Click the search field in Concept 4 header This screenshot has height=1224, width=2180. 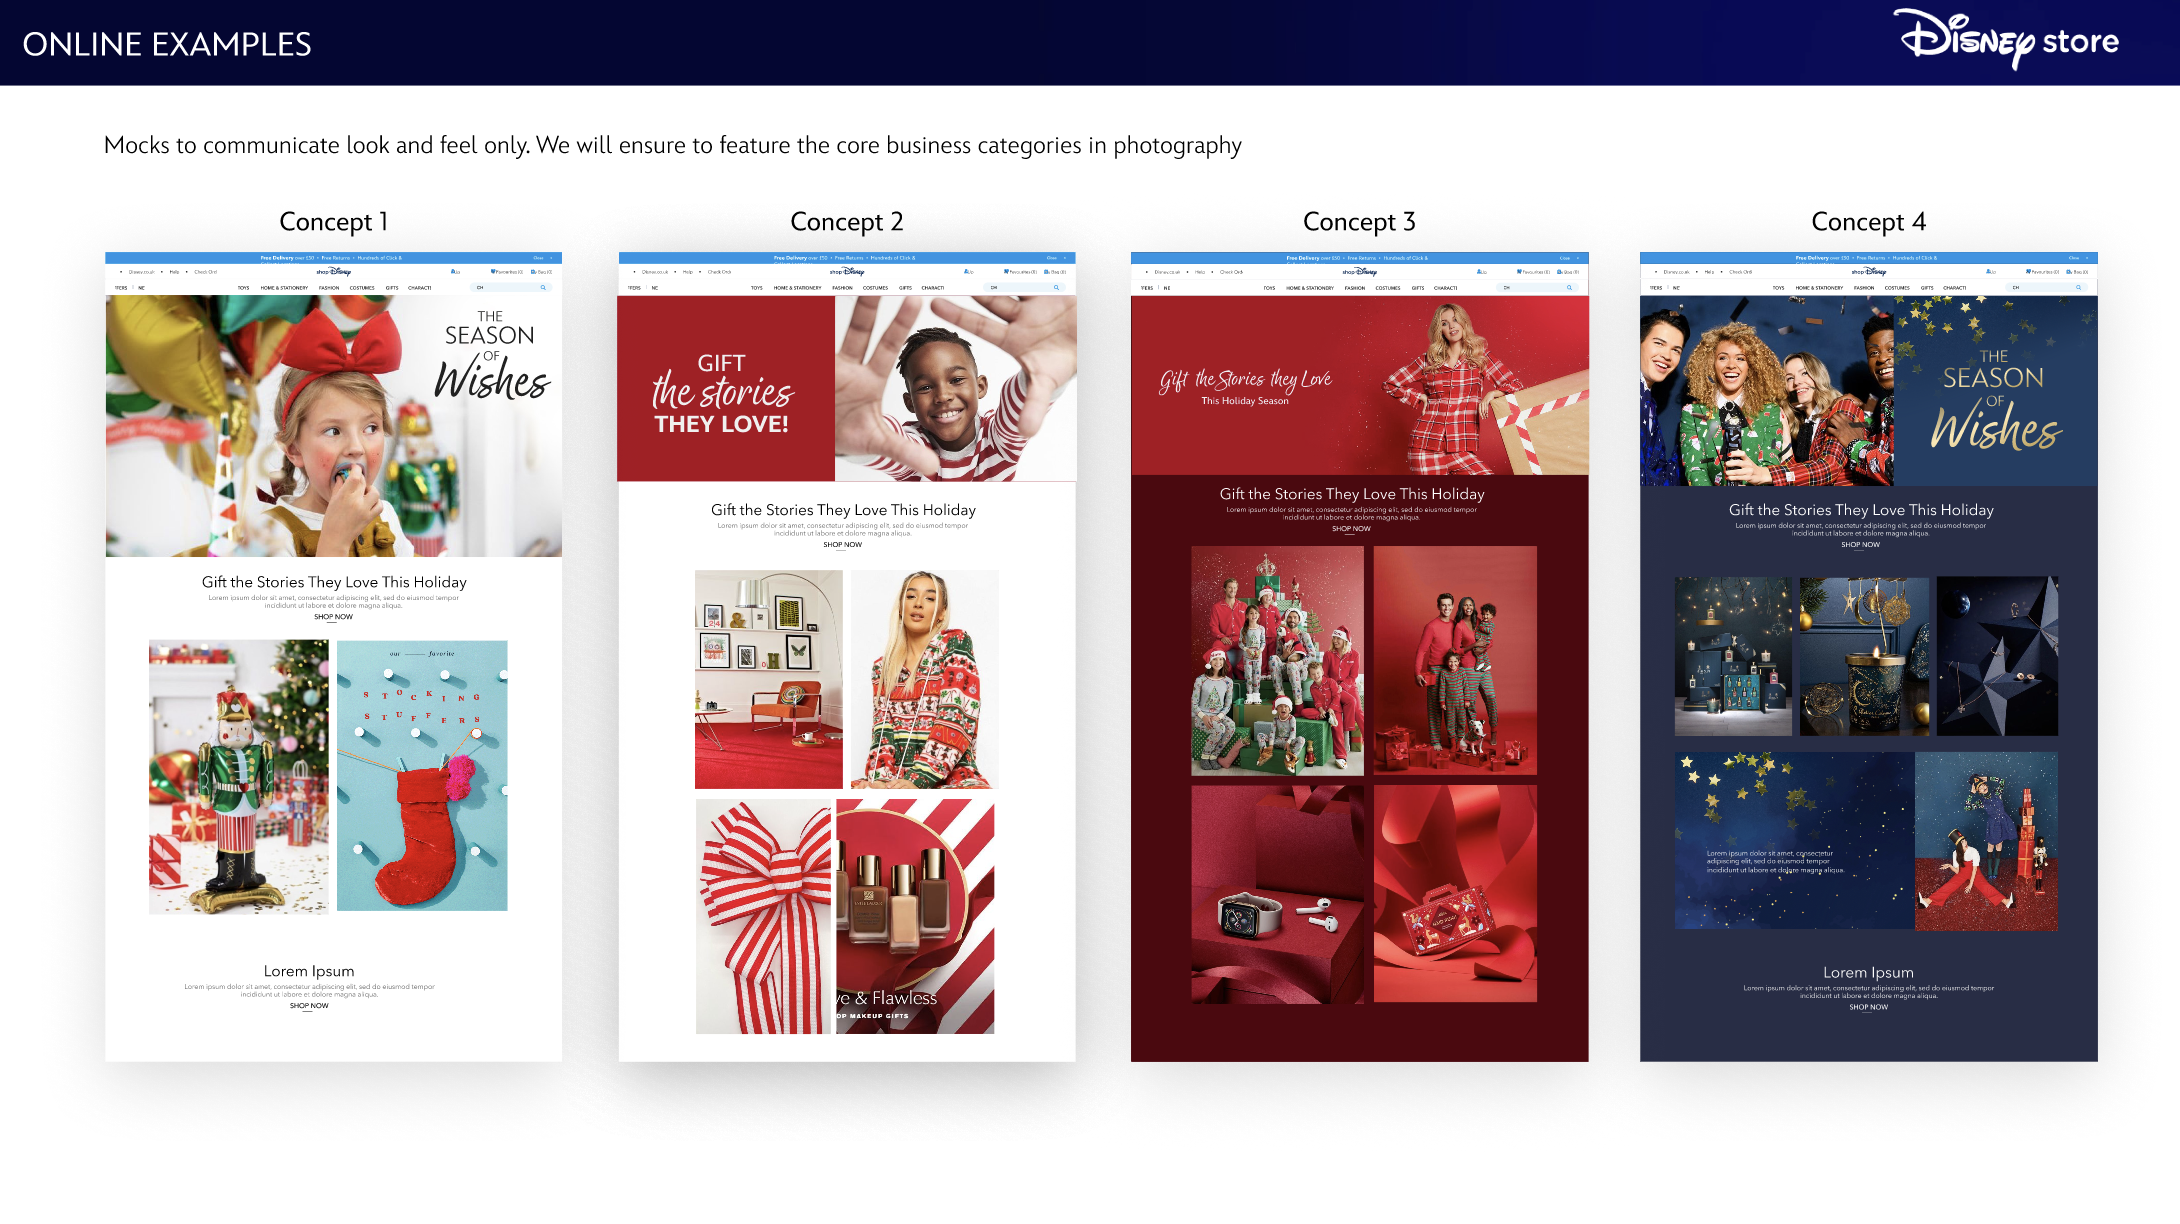pyautogui.click(x=2040, y=287)
